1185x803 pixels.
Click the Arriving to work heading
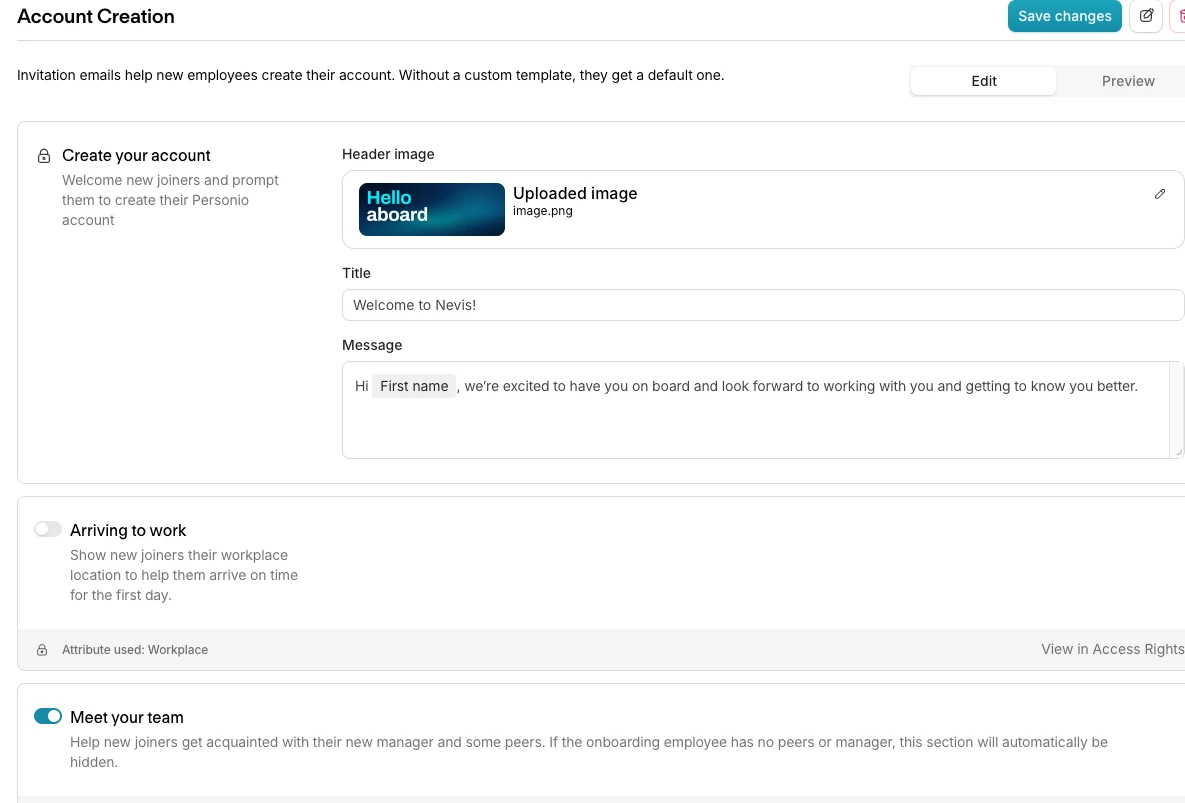pos(128,531)
